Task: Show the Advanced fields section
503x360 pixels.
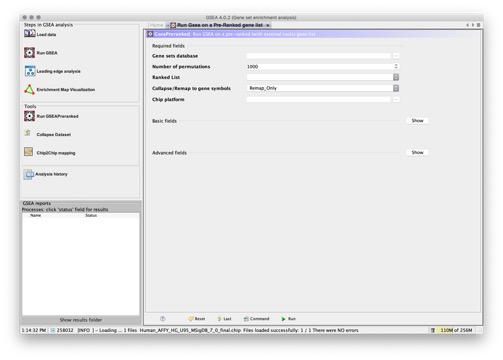Action: (x=417, y=152)
